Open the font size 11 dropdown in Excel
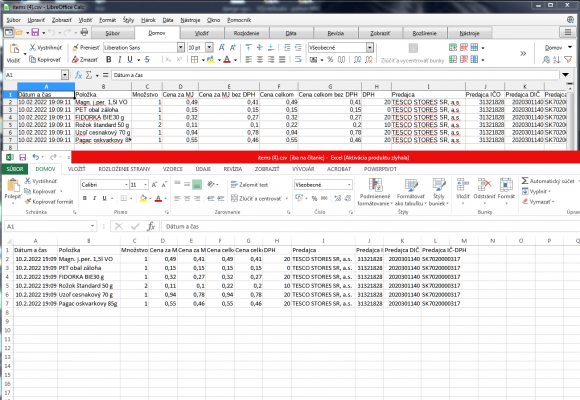This screenshot has width=580, height=400. click(146, 185)
